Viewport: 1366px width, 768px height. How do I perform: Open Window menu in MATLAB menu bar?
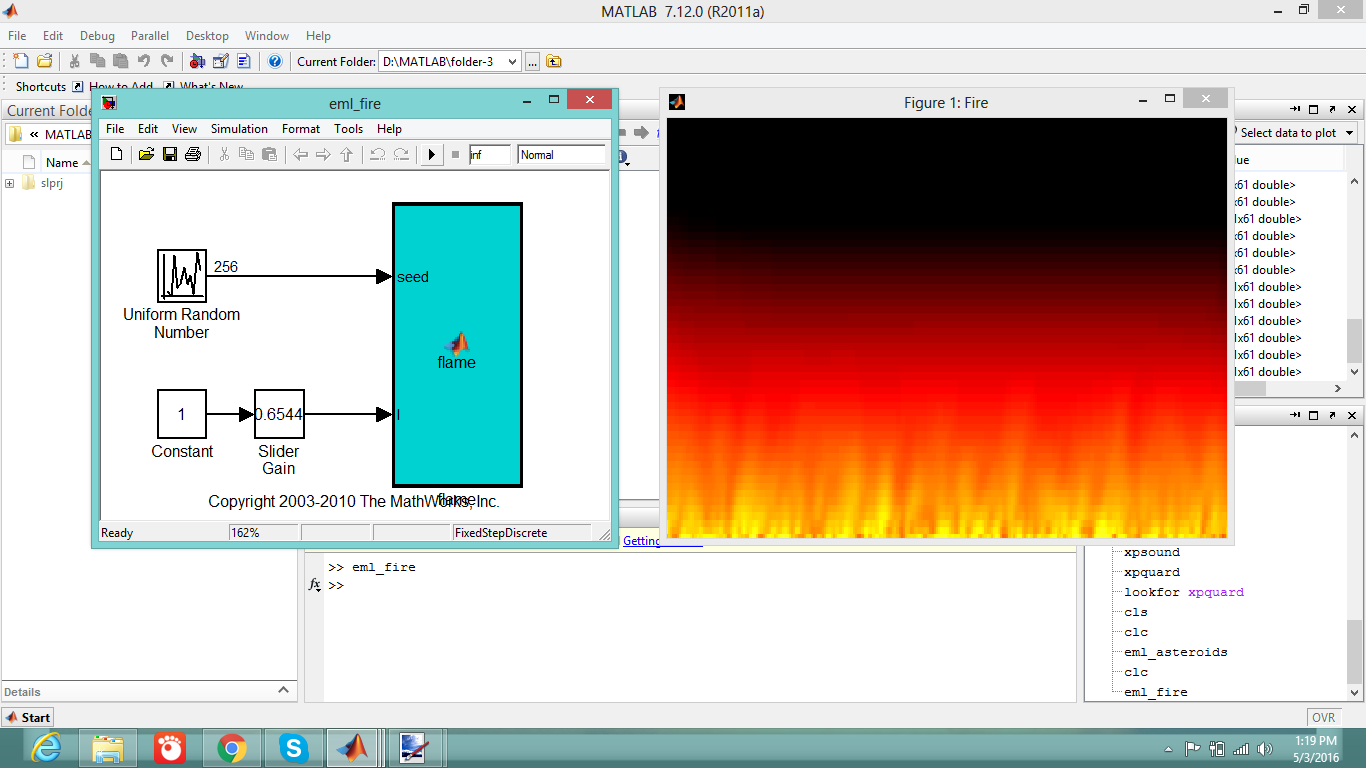(267, 36)
